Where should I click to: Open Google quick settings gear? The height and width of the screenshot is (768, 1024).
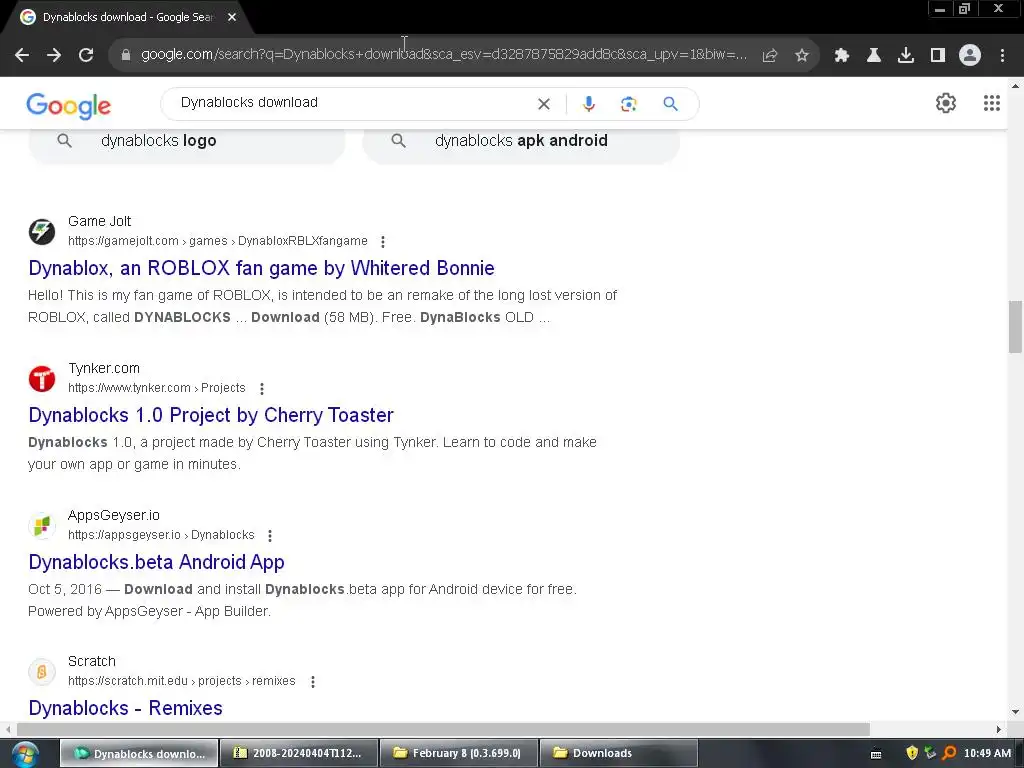946,103
